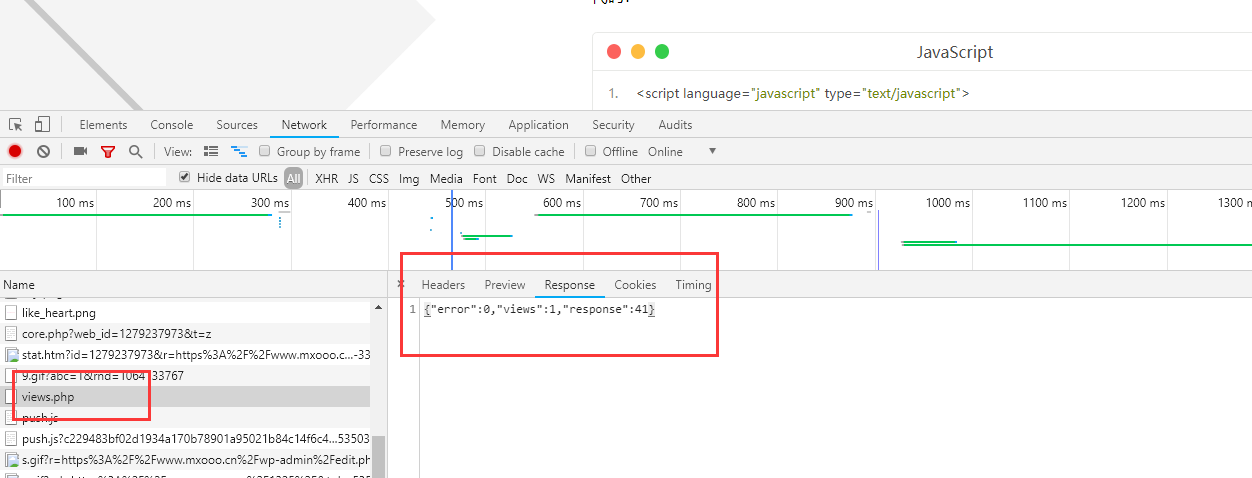The width and height of the screenshot is (1252, 478).
Task: Select the waterfall overview view icon
Action: pyautogui.click(x=239, y=152)
